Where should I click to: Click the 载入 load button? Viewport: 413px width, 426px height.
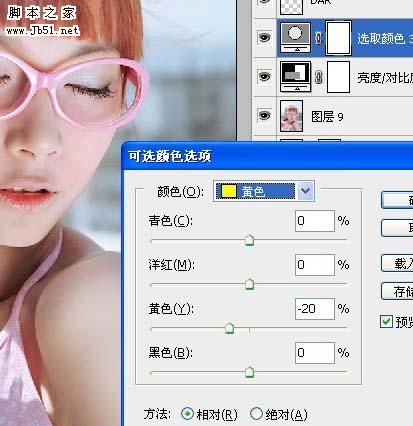coord(397,263)
